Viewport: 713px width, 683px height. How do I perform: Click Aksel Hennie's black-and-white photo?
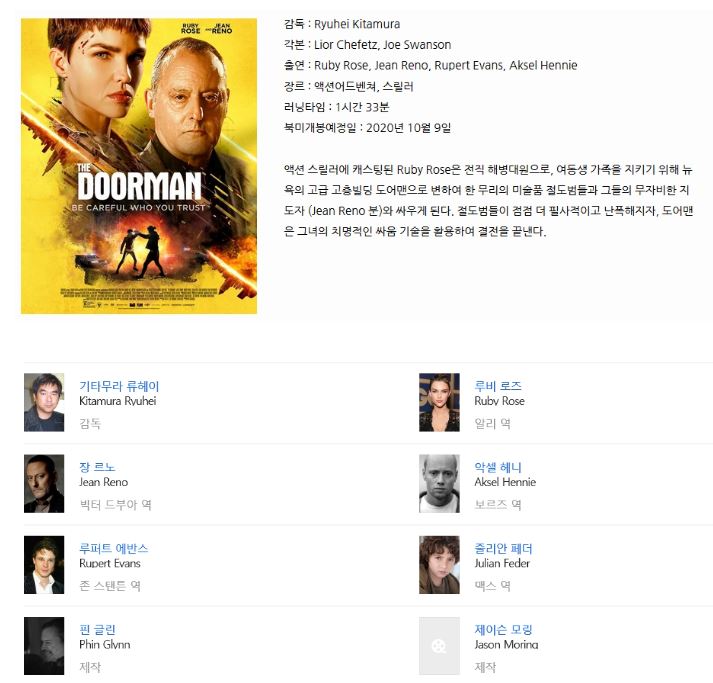(439, 484)
